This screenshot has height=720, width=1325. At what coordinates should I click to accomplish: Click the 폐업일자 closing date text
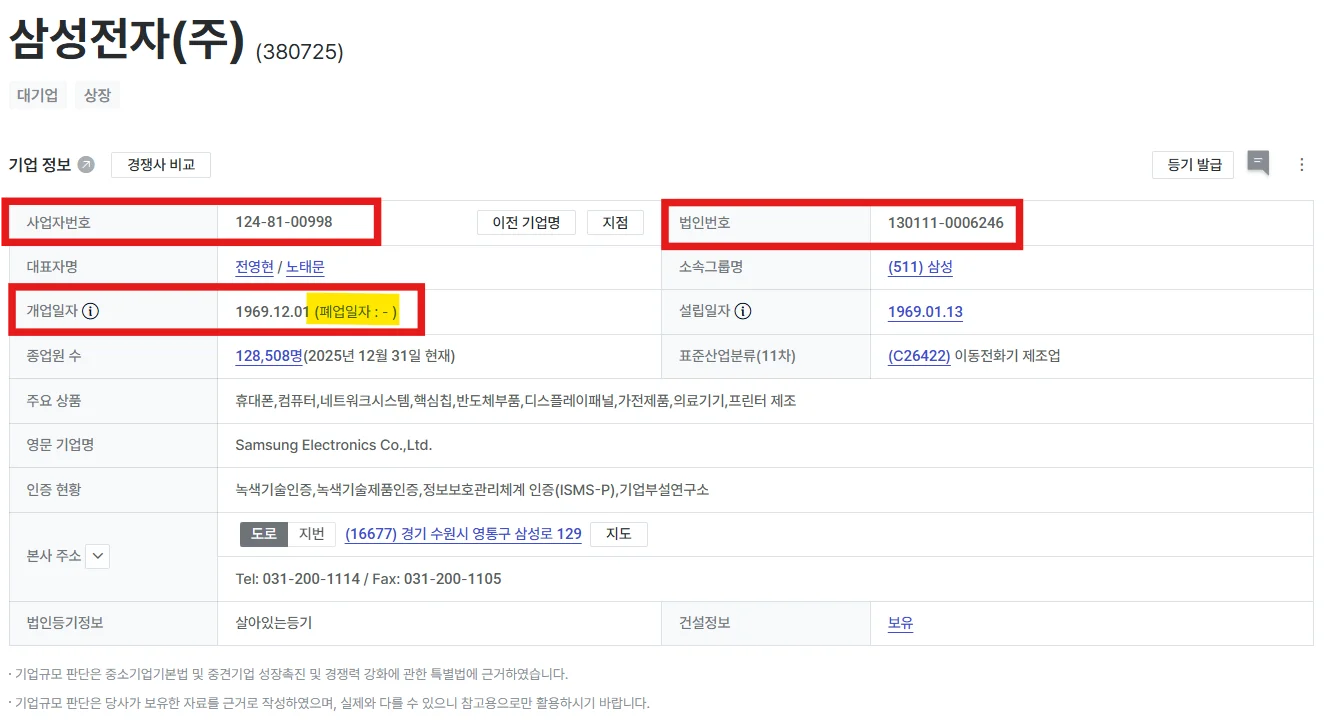tap(355, 312)
